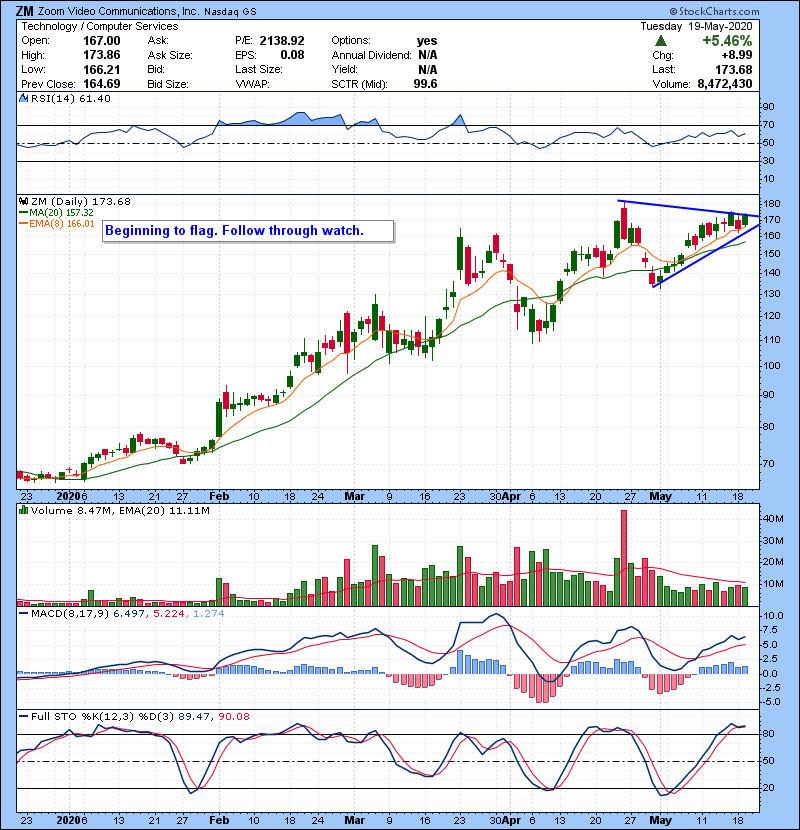Click the Volume value 8,472,430
800x830 pixels.
(725, 84)
